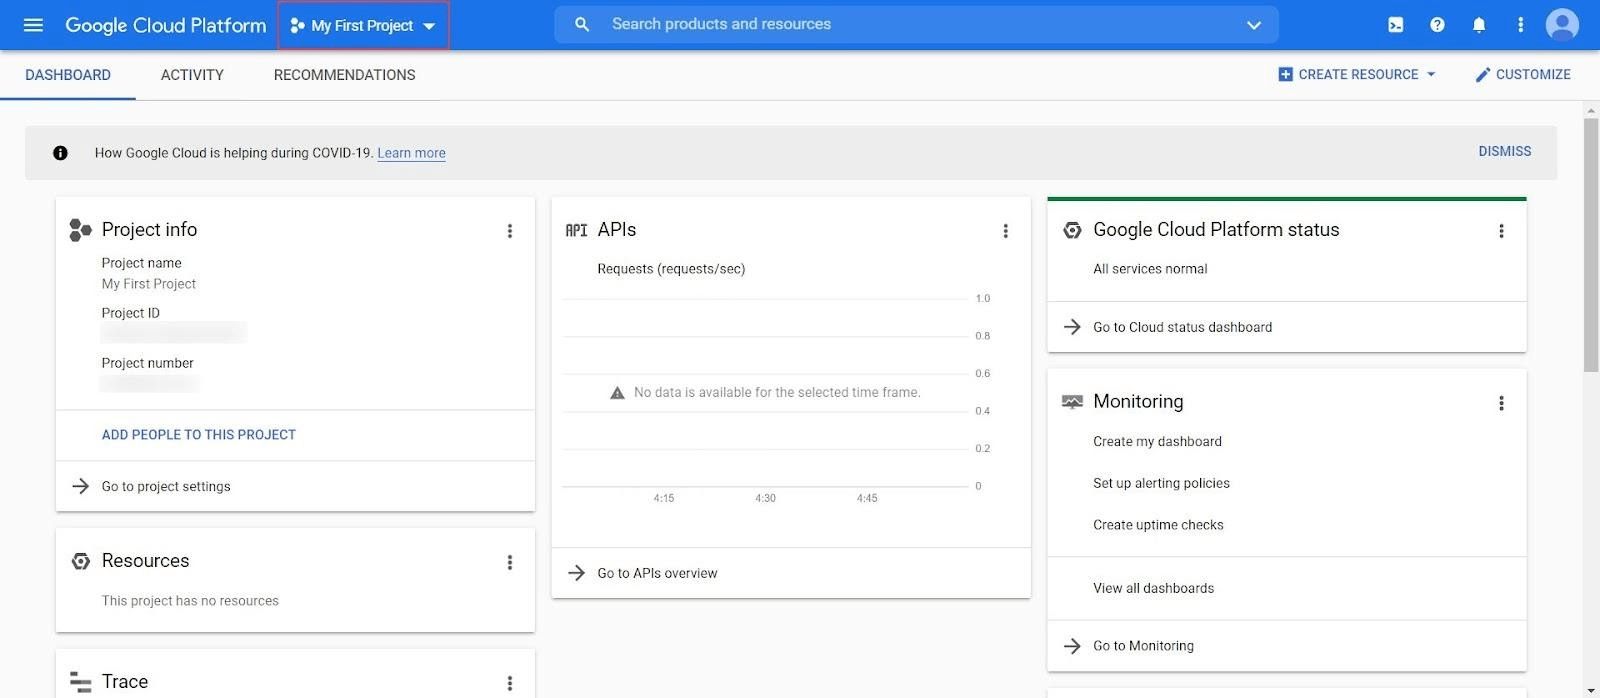The width and height of the screenshot is (1600, 698).
Task: Go to project settings
Action: (x=166, y=487)
